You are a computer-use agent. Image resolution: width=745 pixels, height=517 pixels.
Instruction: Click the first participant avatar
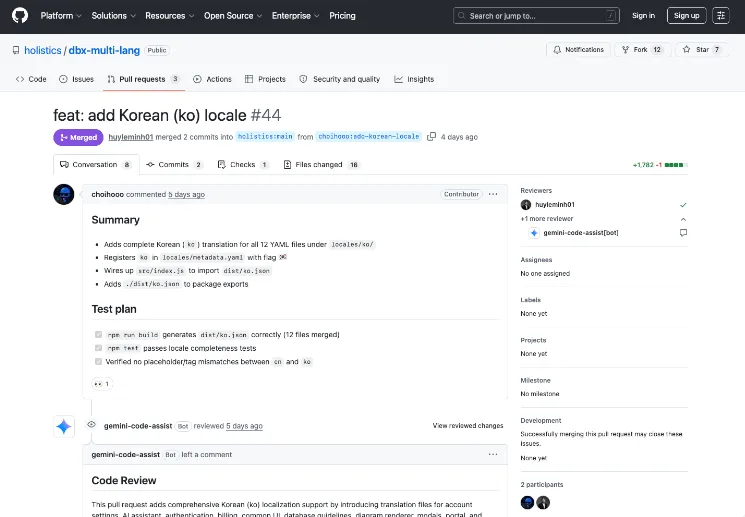pyautogui.click(x=527, y=502)
